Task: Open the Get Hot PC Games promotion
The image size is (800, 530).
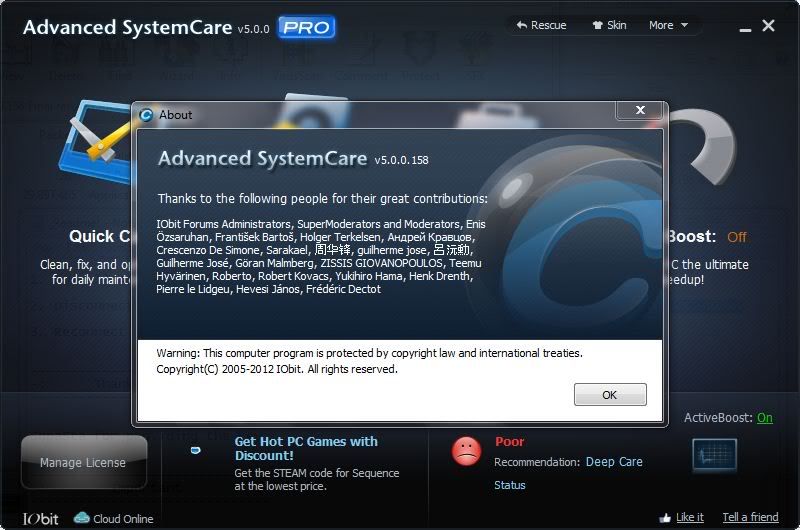Action: (306, 448)
